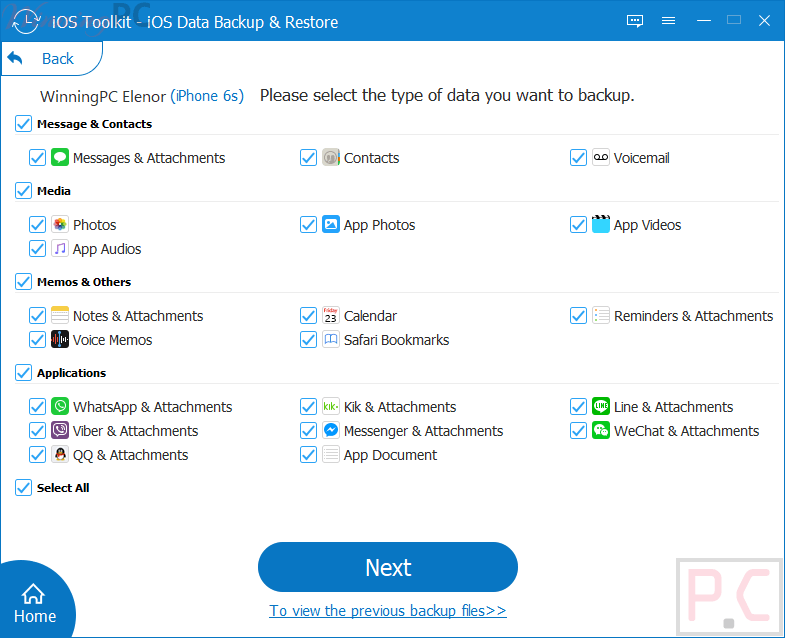Uncheck Kik & Attachments checkbox

(308, 406)
